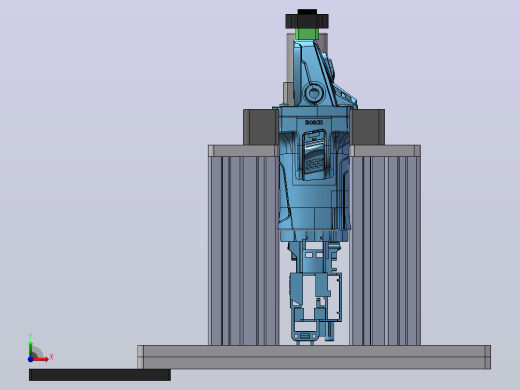Select the right light gray top plate
This screenshot has height=390, width=520.
385,151
